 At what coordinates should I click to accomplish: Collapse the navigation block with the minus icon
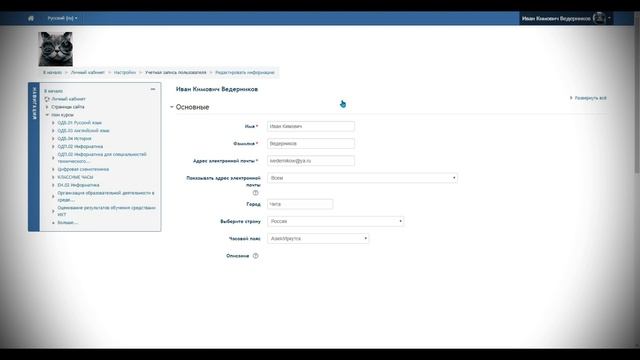coord(153,89)
